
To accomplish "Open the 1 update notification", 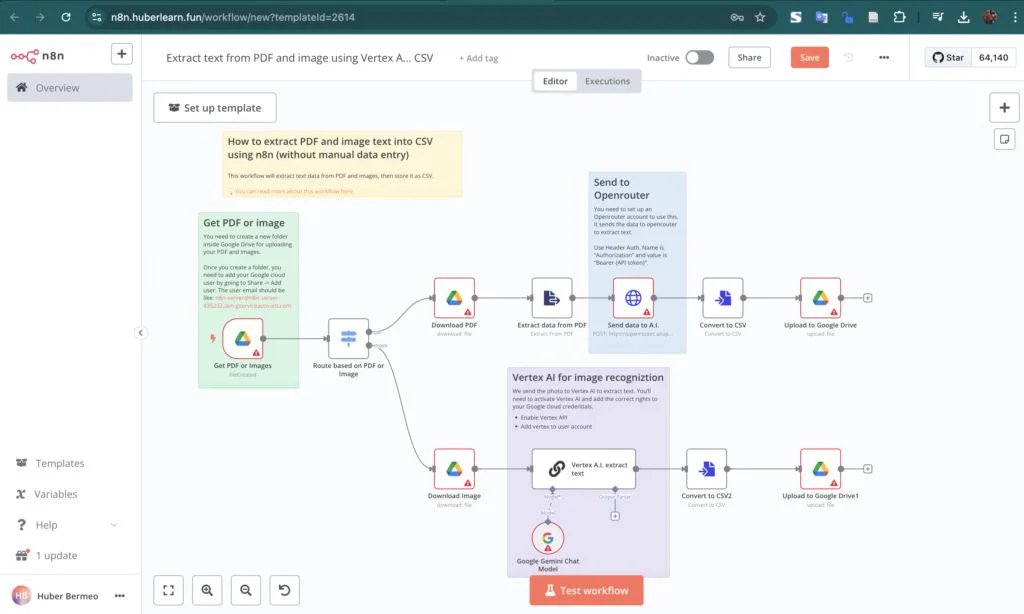I will click(x=67, y=555).
